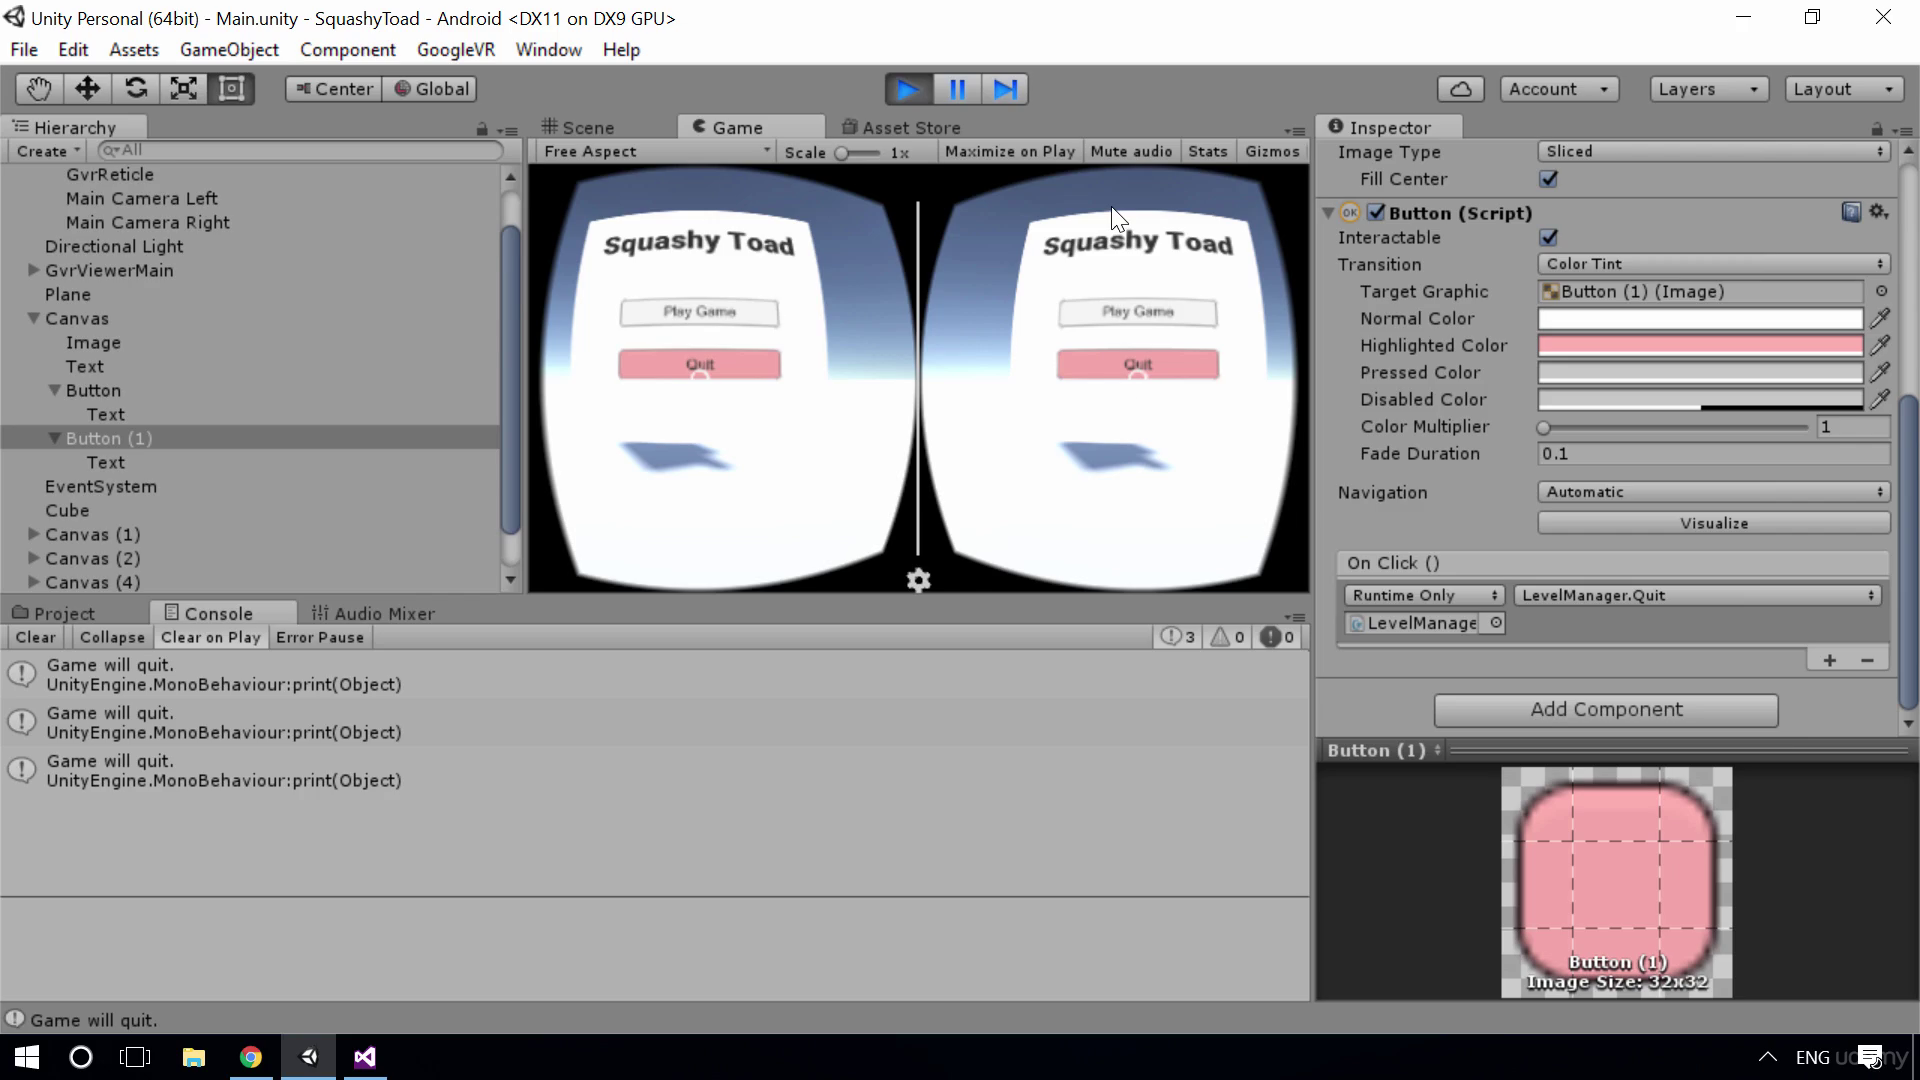The height and width of the screenshot is (1080, 1920).
Task: Add On Click event with plus
Action: click(x=1830, y=660)
